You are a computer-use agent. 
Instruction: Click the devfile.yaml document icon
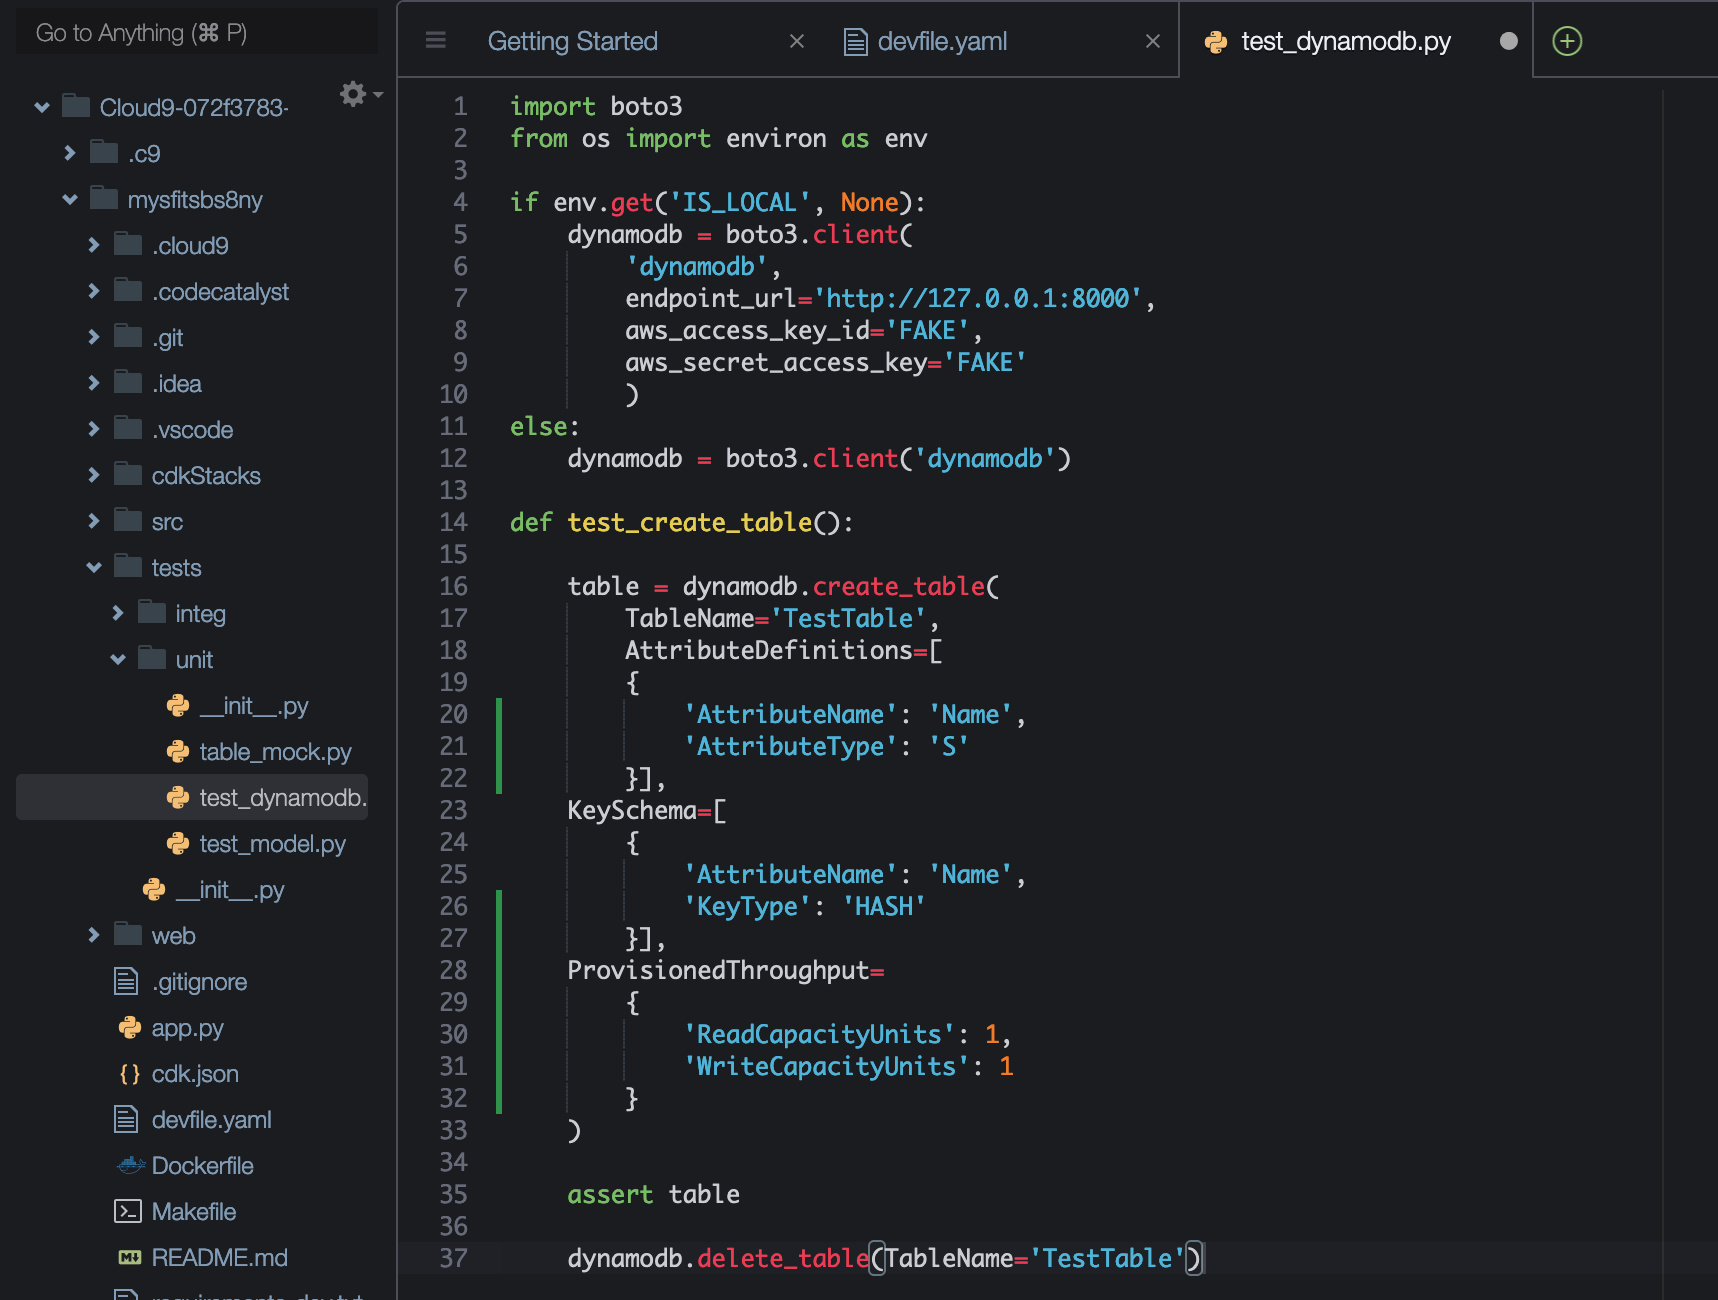(x=125, y=1119)
